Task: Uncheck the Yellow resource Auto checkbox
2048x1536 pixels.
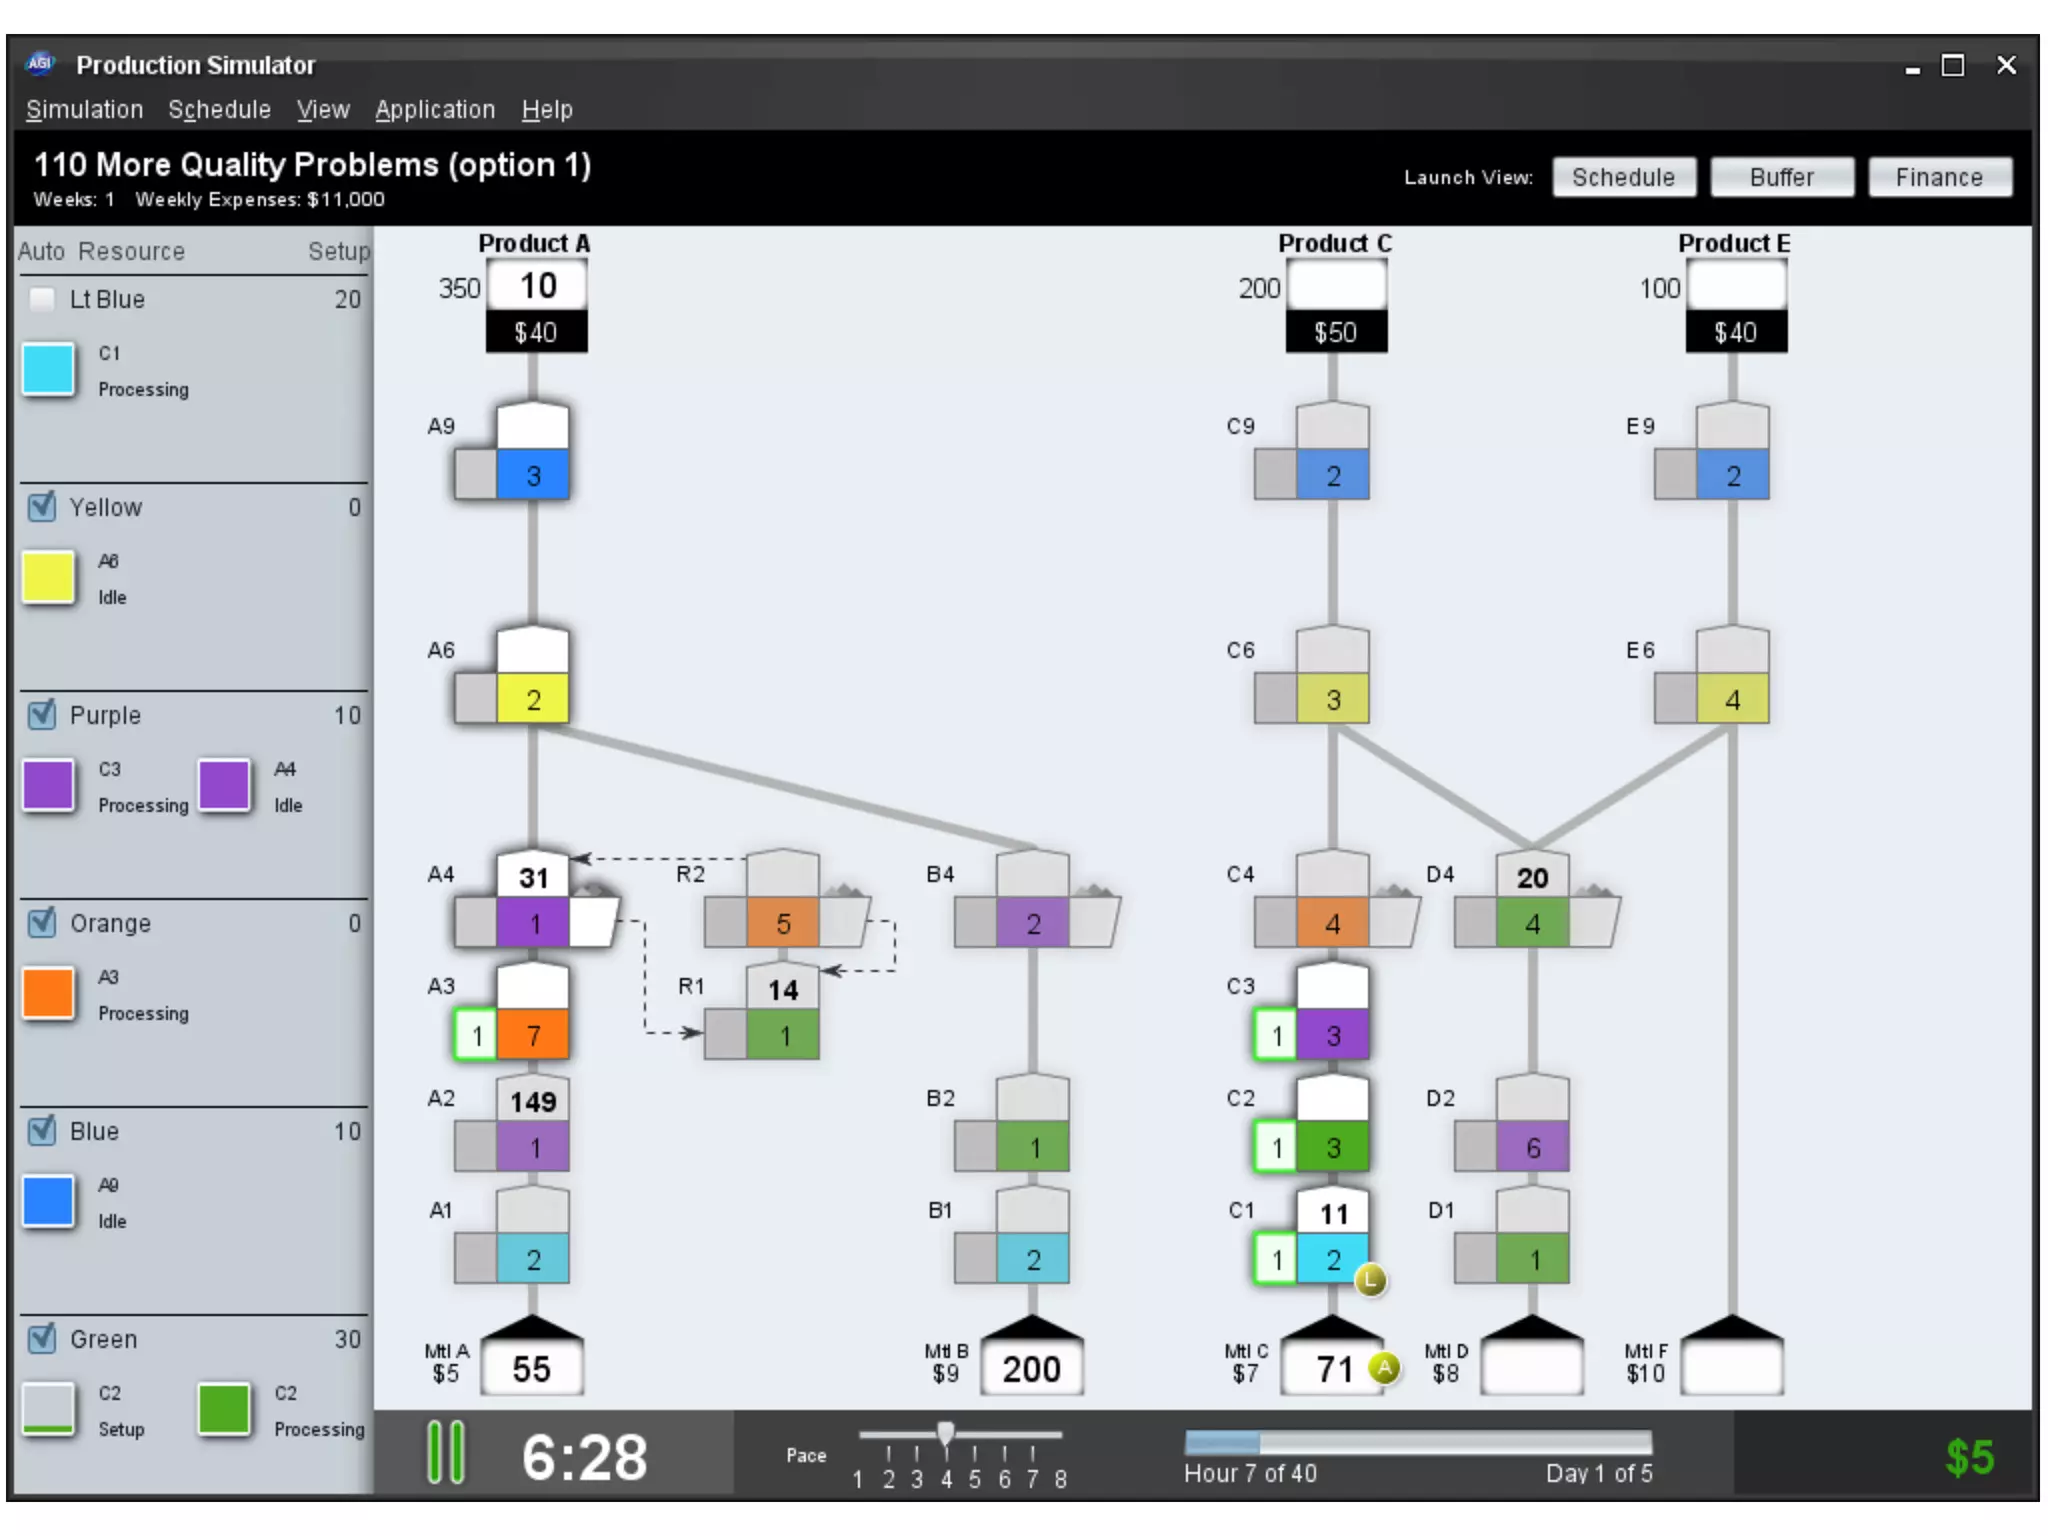Action: pos(42,507)
